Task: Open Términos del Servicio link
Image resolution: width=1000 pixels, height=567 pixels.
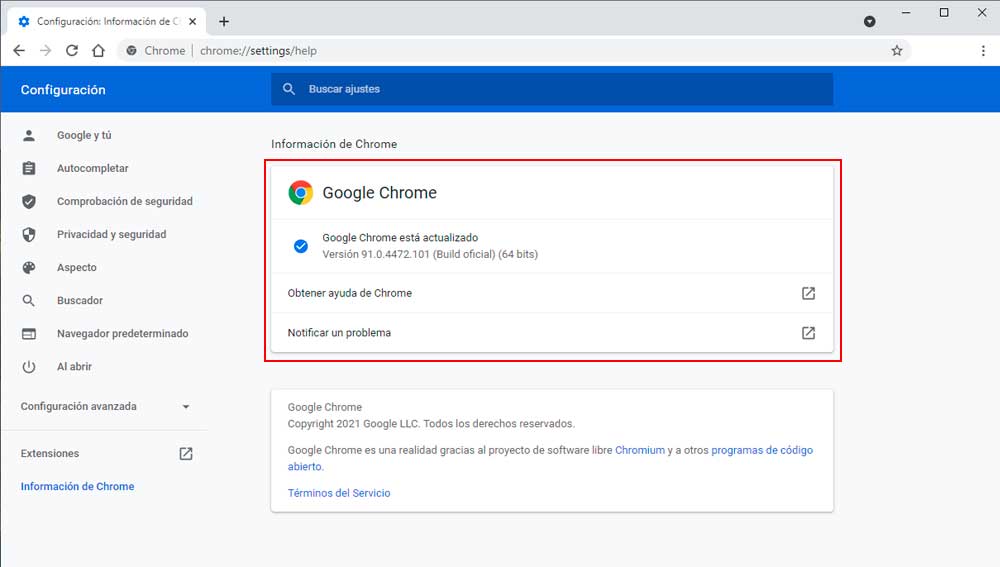Action: (339, 493)
